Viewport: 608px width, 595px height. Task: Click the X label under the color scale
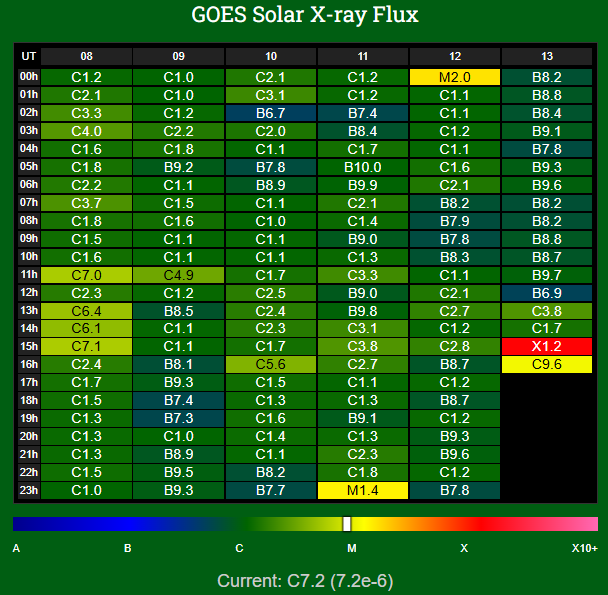[x=464, y=548]
